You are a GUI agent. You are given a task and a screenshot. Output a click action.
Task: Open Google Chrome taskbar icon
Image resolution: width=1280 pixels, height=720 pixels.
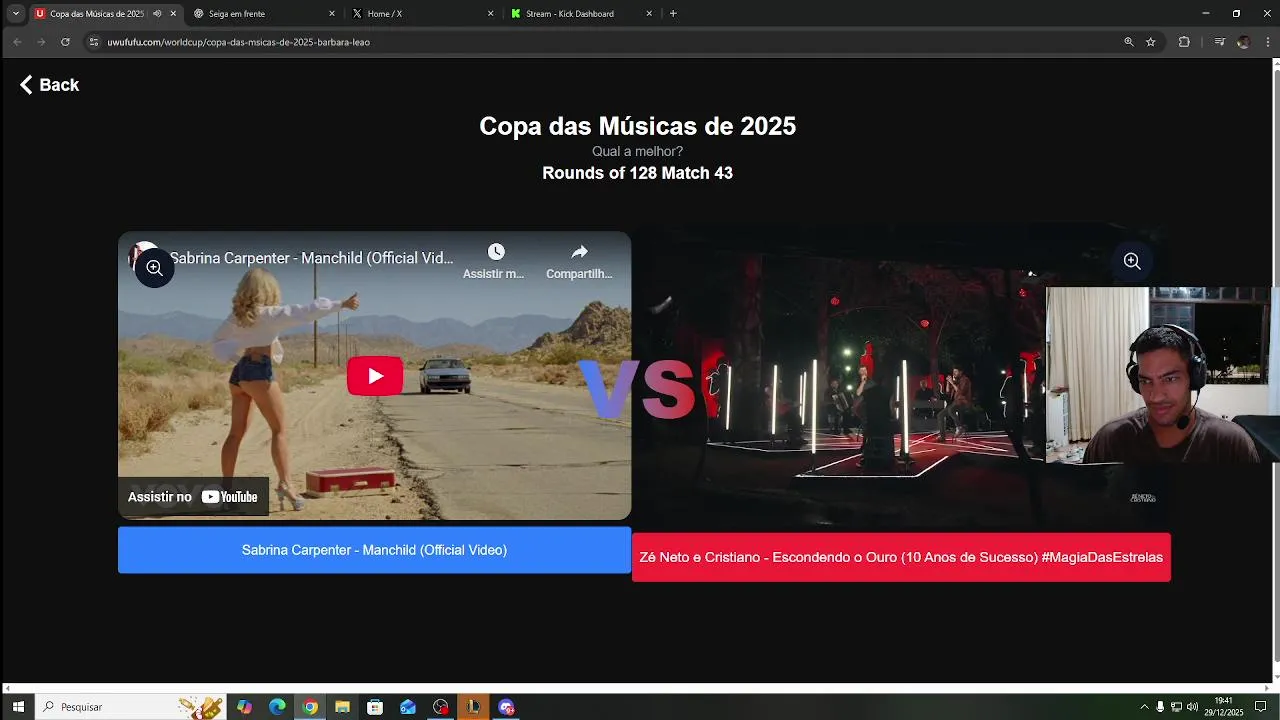tap(310, 707)
